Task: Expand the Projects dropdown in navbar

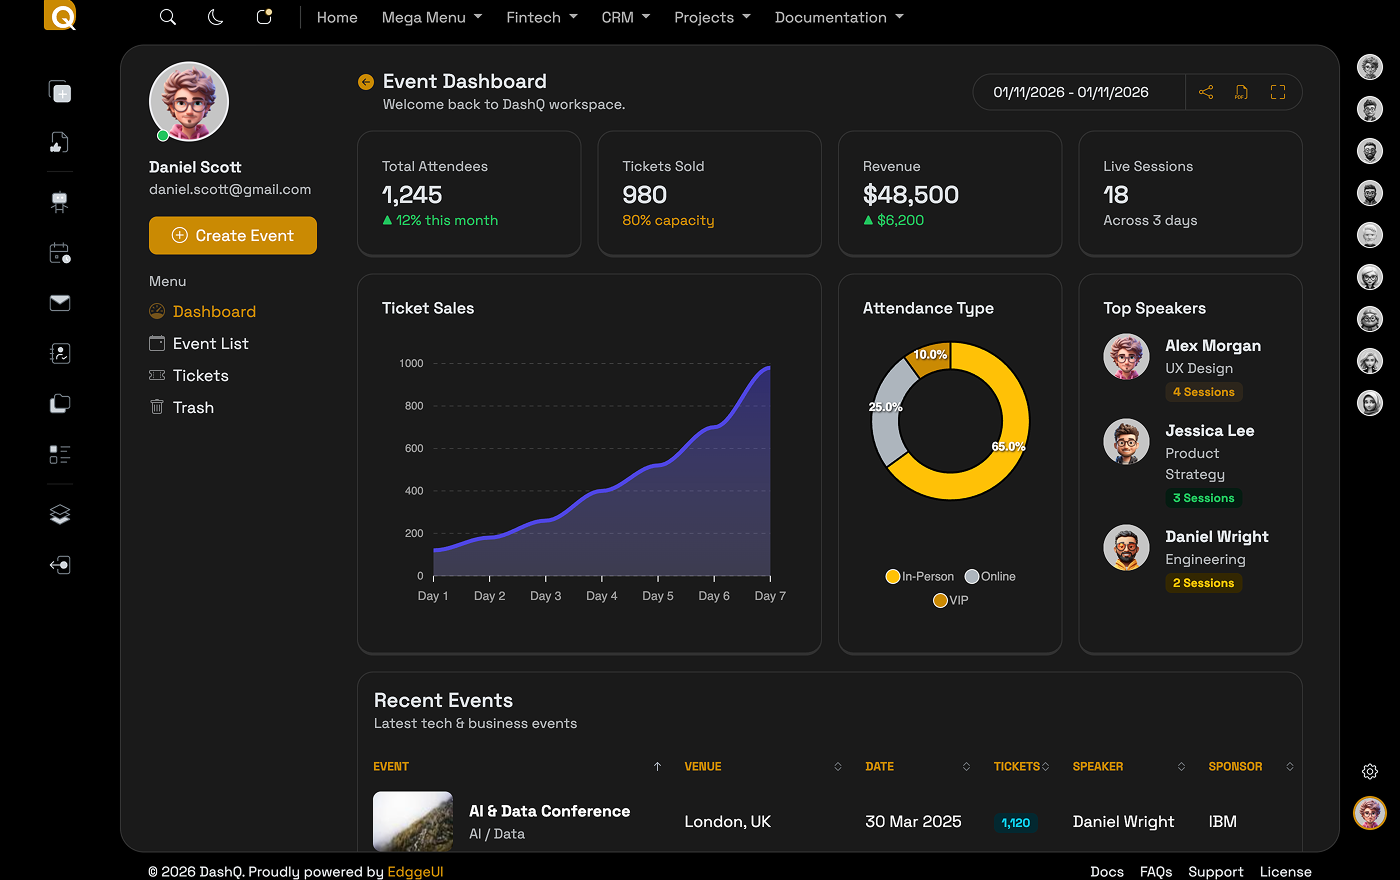Action: pyautogui.click(x=712, y=17)
